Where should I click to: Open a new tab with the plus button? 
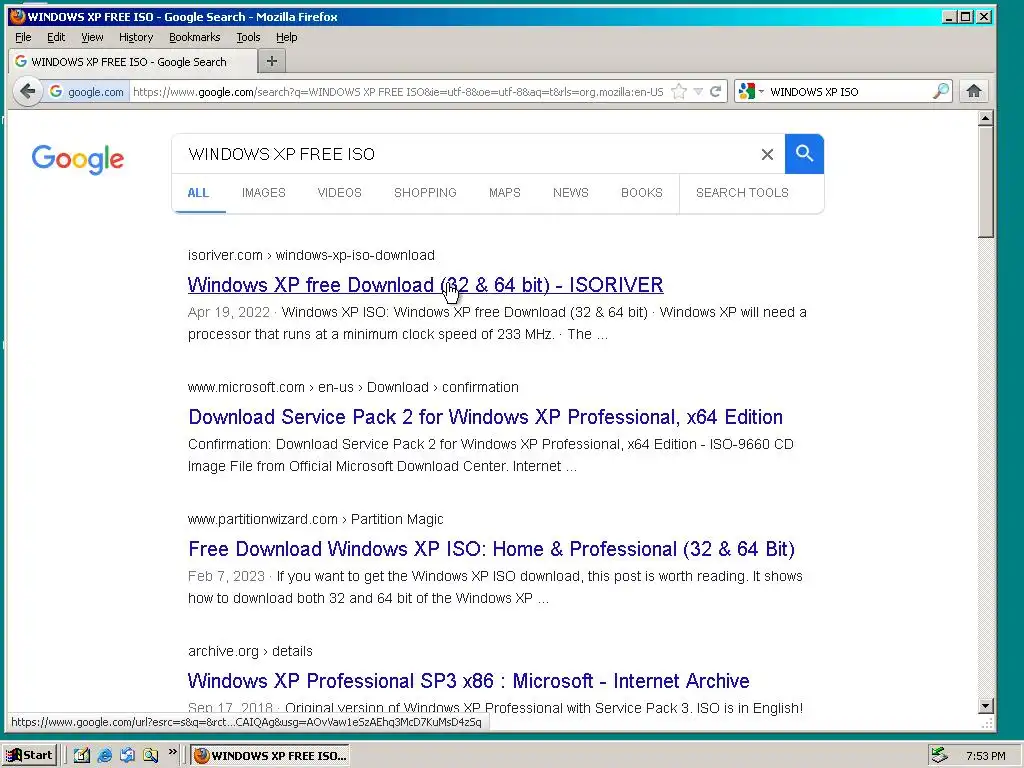coord(272,61)
